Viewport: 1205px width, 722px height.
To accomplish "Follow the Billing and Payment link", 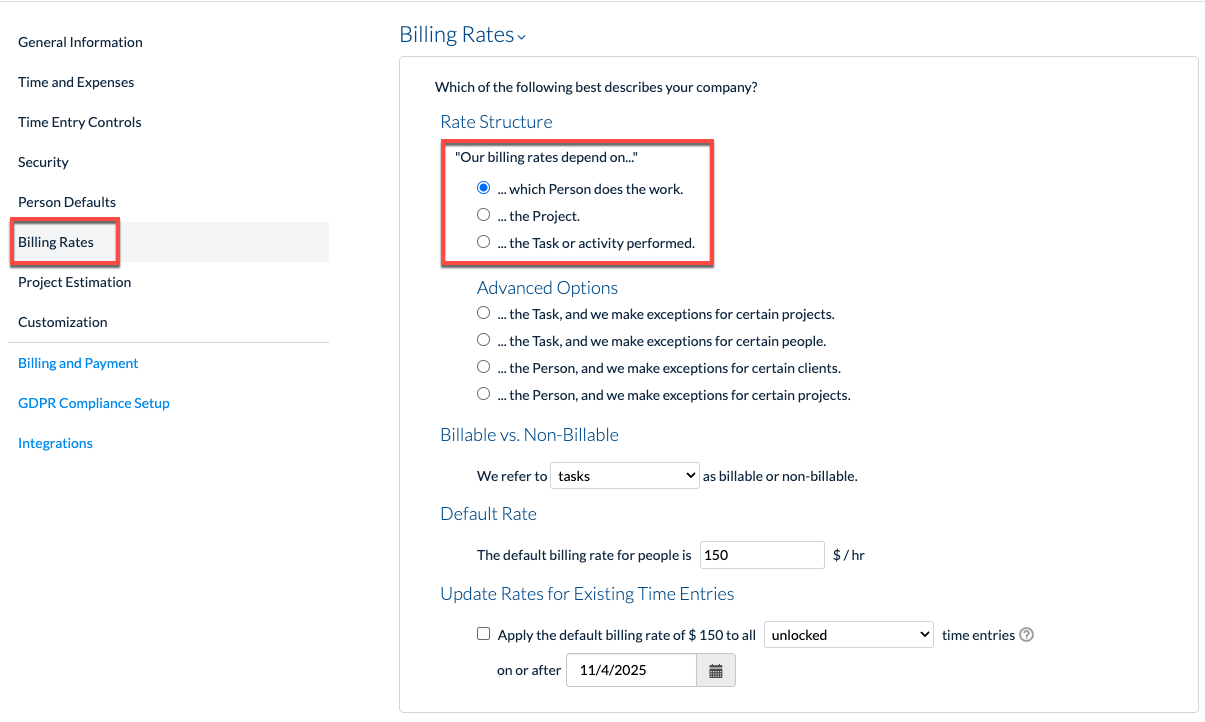I will [78, 363].
